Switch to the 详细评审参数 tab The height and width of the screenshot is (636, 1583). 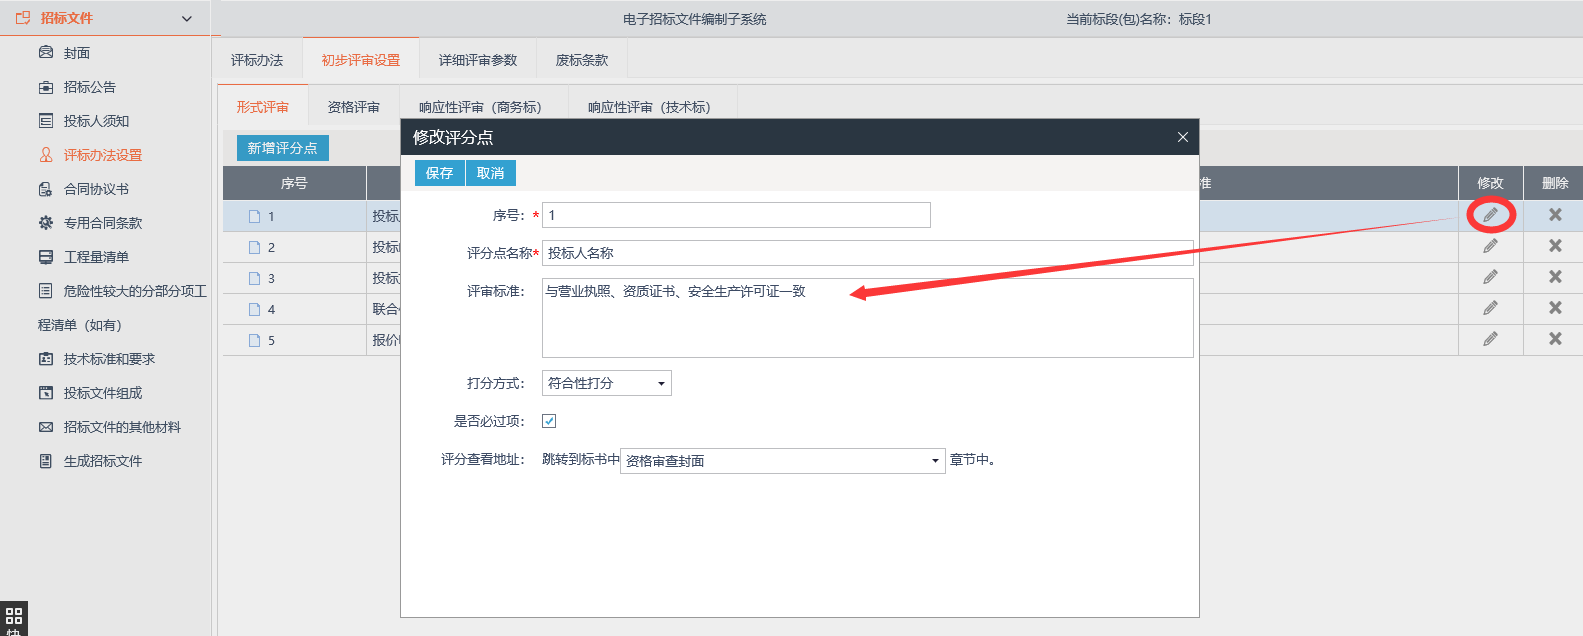click(x=478, y=60)
